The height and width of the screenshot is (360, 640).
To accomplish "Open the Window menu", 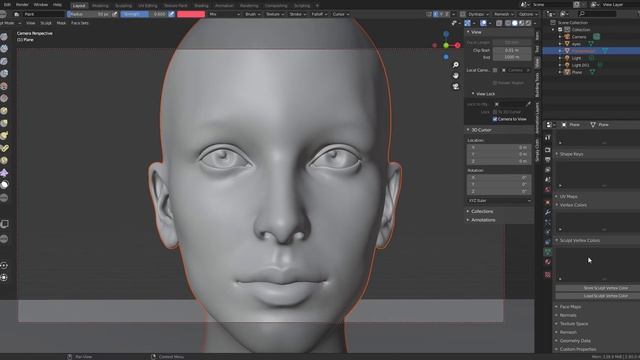I will click(40, 5).
